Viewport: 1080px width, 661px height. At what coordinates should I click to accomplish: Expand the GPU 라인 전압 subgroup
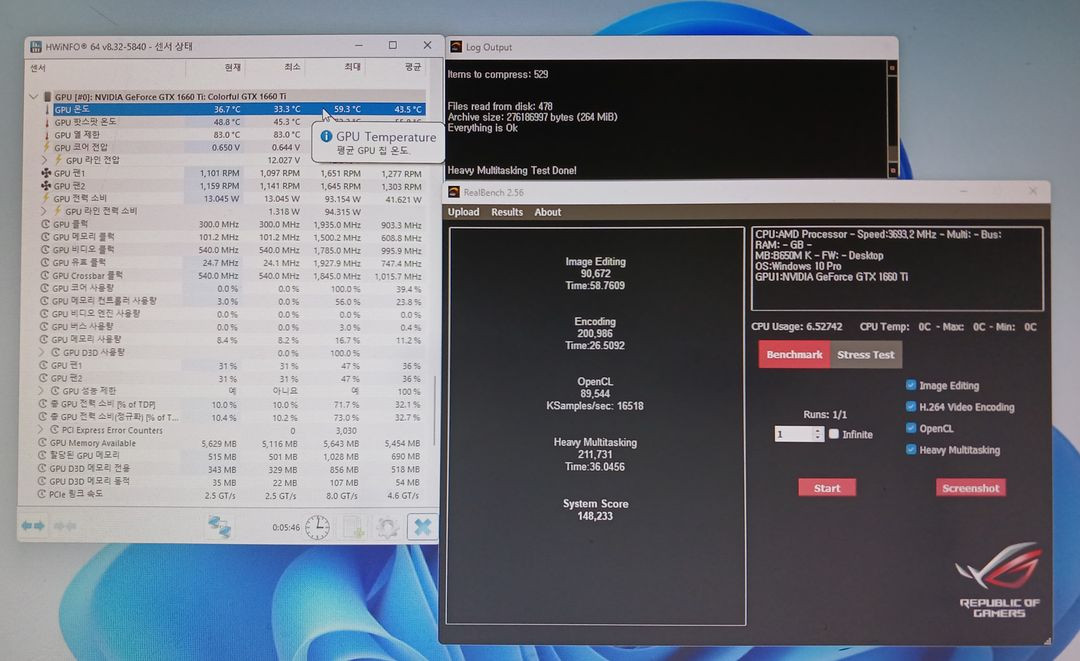pos(44,160)
